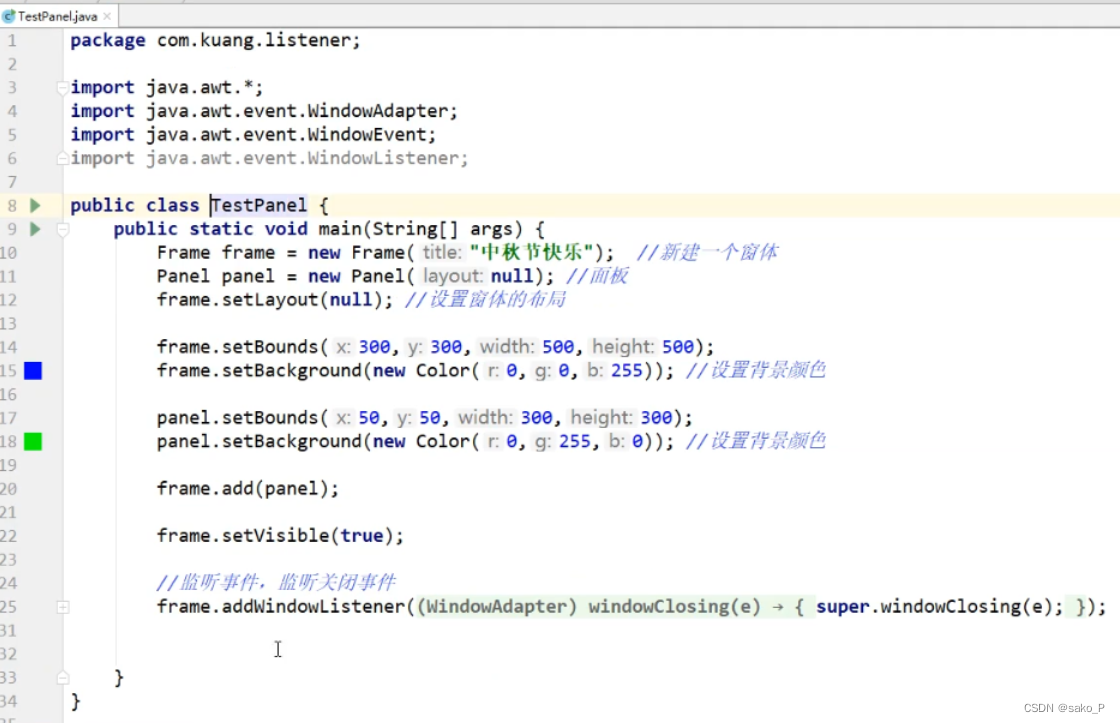Click super.windowClosing(e) in folded code

933,607
